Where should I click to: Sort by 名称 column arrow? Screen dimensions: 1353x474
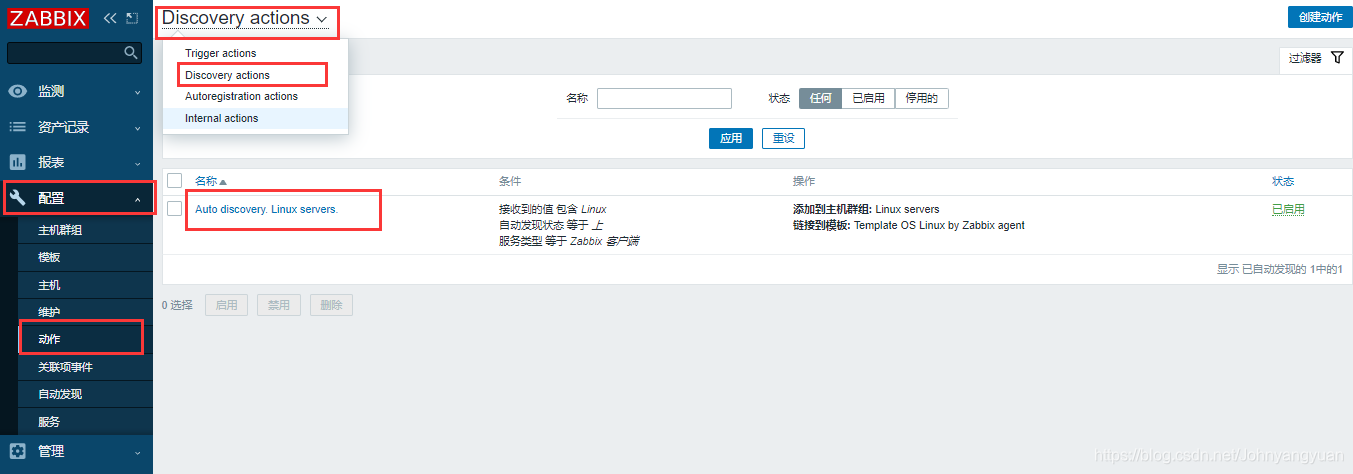coord(223,182)
